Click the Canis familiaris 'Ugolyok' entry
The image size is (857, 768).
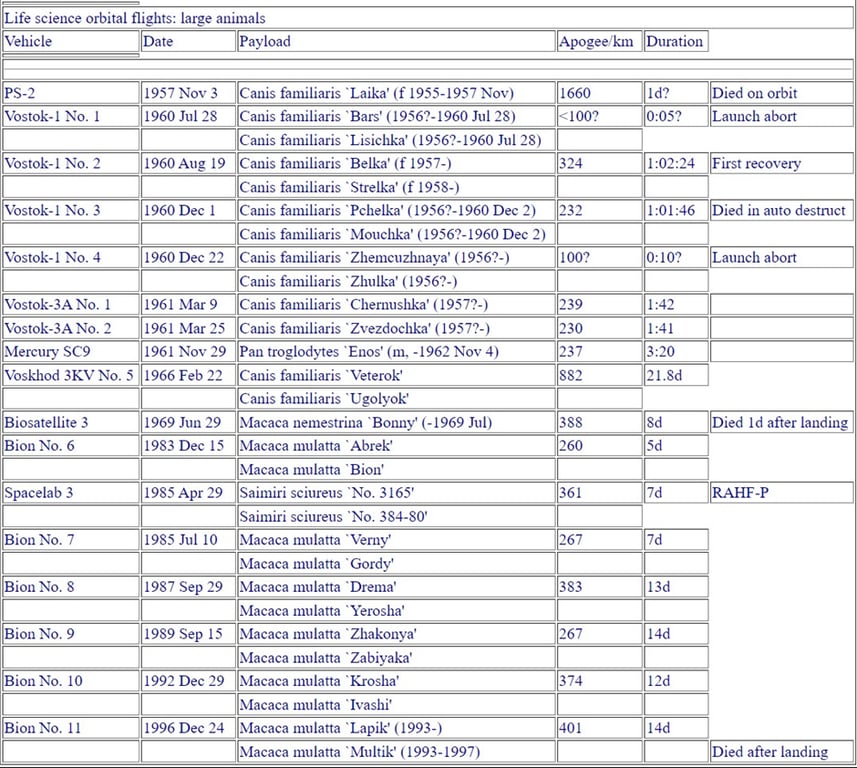coord(396,398)
